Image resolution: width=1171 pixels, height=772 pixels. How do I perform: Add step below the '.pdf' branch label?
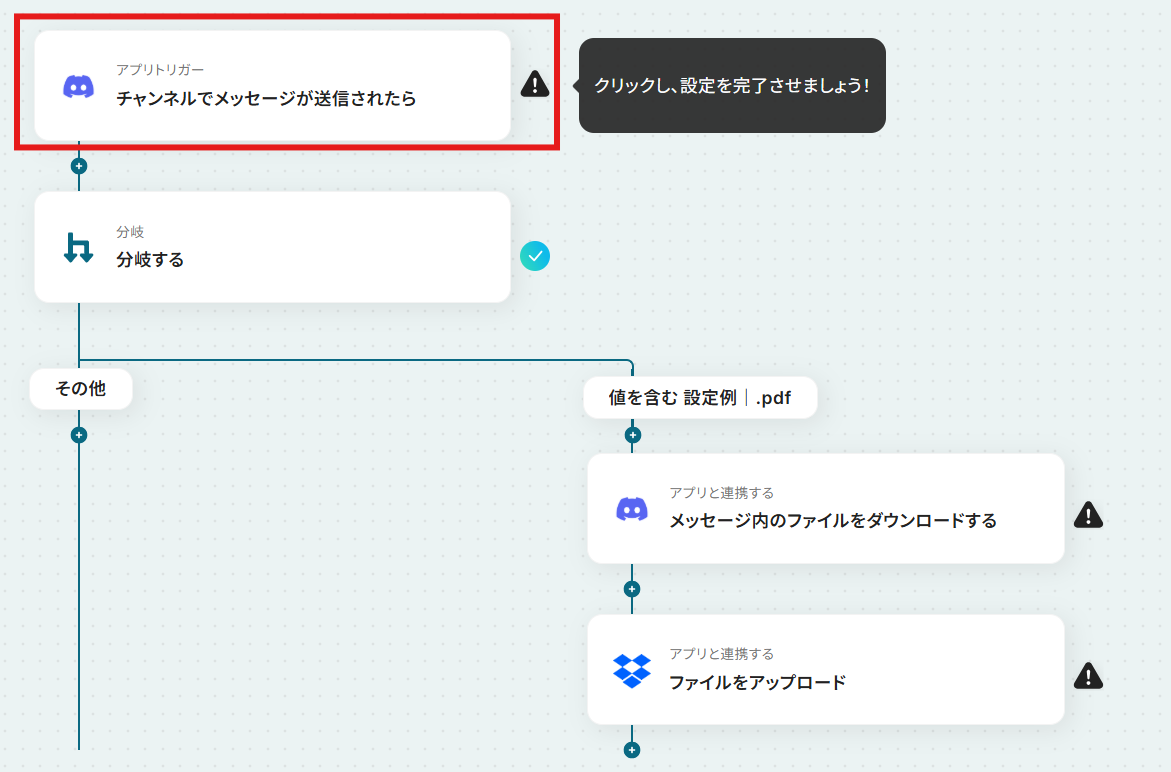[633, 435]
